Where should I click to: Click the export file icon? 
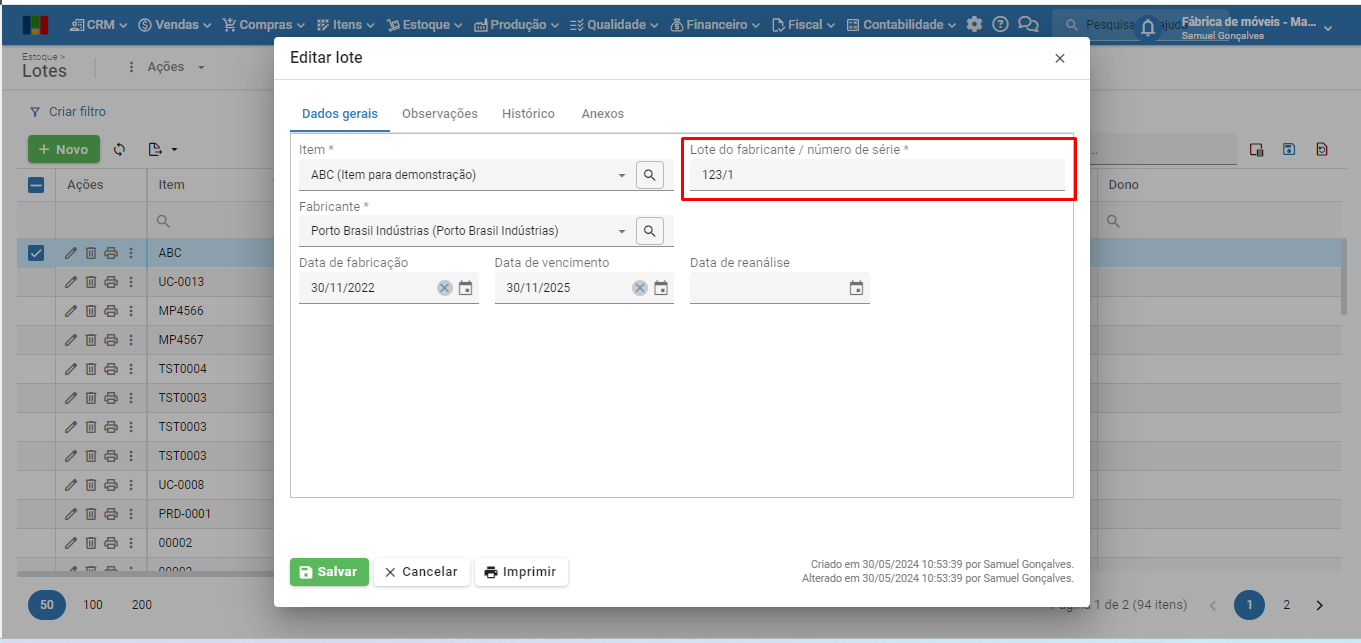coord(155,149)
